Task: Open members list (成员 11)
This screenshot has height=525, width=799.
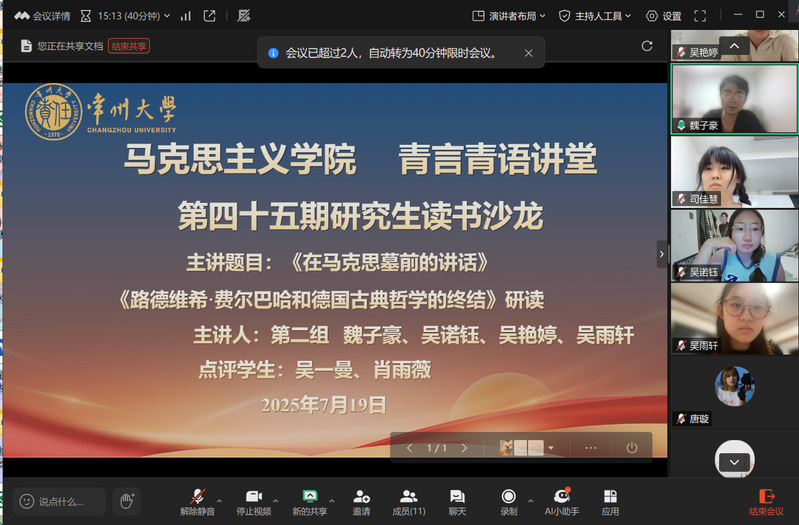Action: [409, 502]
